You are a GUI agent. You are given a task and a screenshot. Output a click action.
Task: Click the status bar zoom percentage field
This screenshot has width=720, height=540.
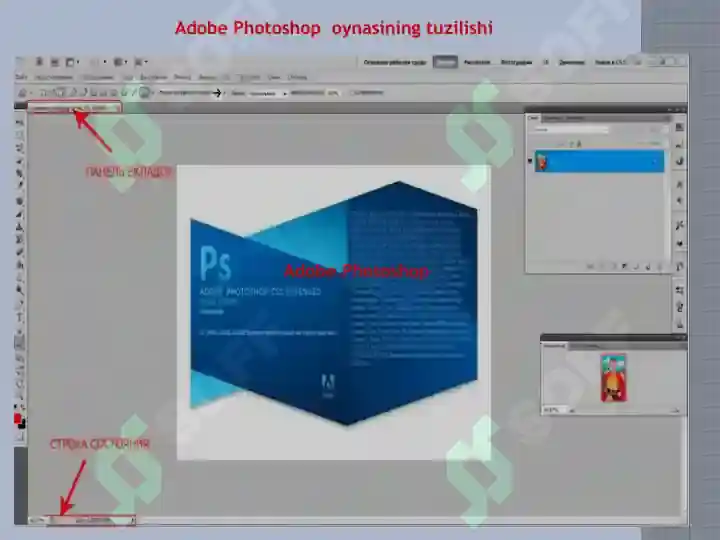pos(37,520)
